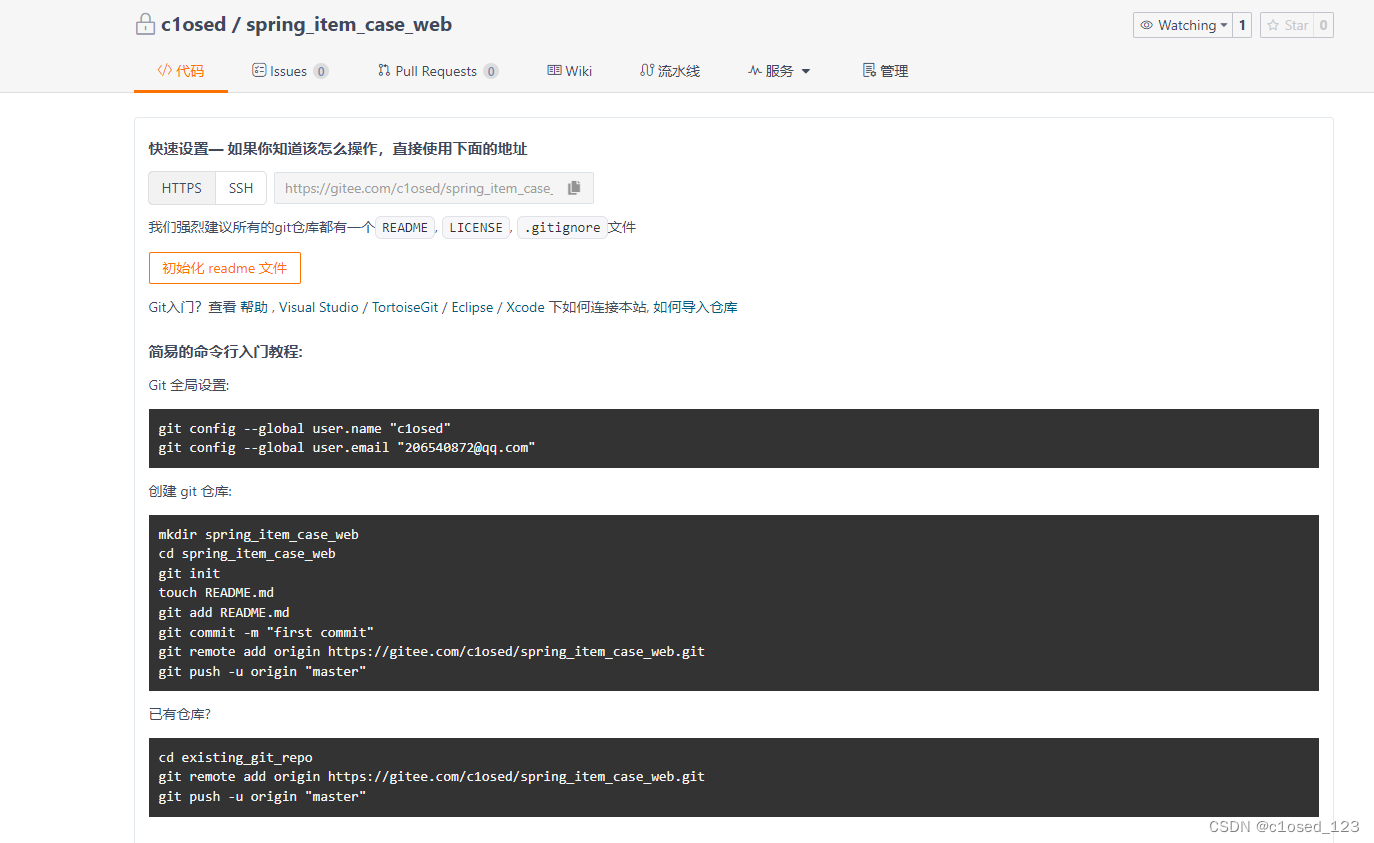Click the 管理 settings icon
Screen dimensions: 1374x843
coord(869,71)
